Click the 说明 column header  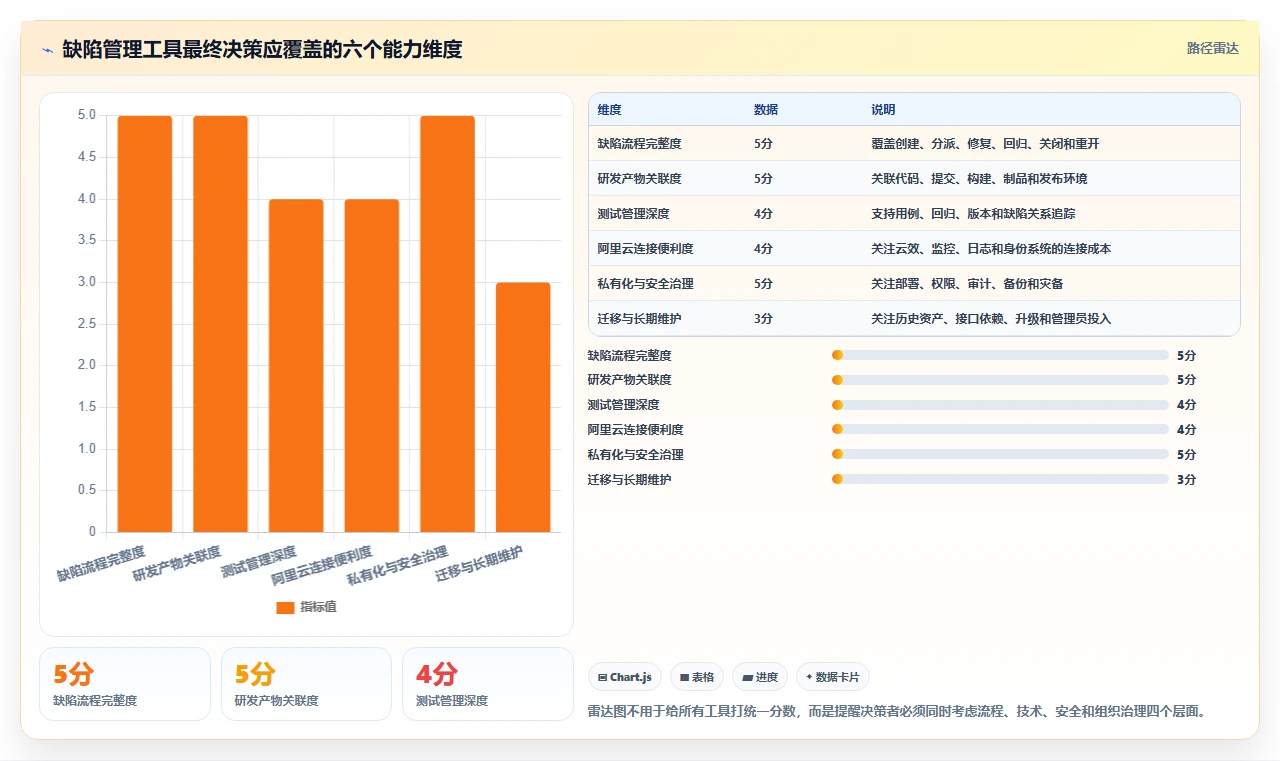pos(883,110)
